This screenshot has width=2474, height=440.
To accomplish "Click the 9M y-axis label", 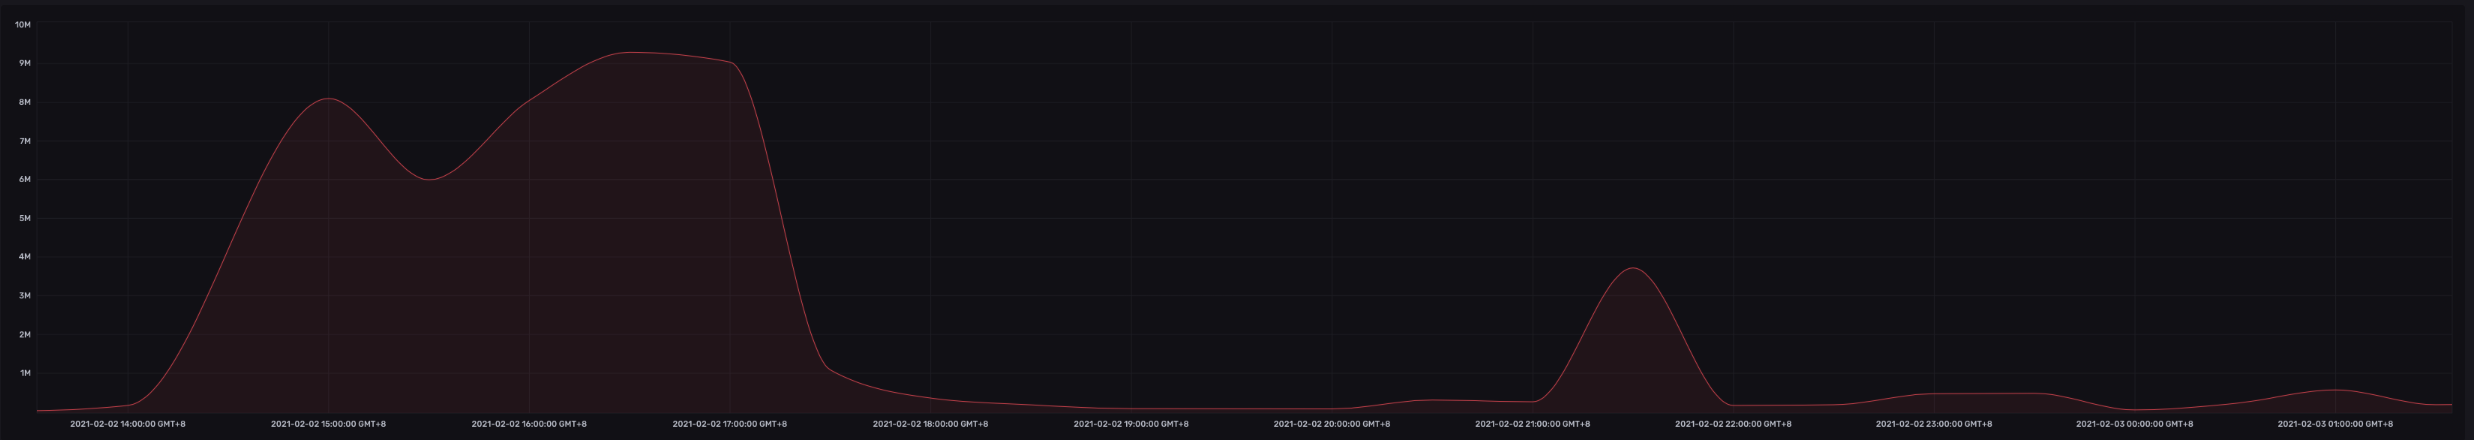I will pyautogui.click(x=24, y=63).
